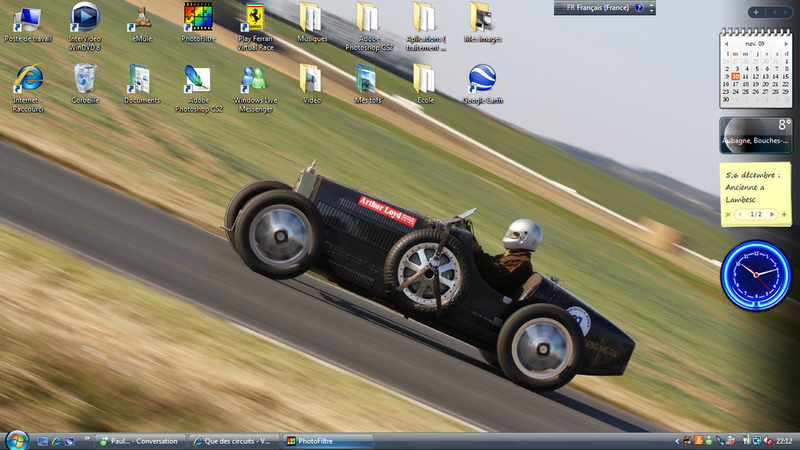Switch to Paul... - Conversation taskbar window

pos(139,441)
